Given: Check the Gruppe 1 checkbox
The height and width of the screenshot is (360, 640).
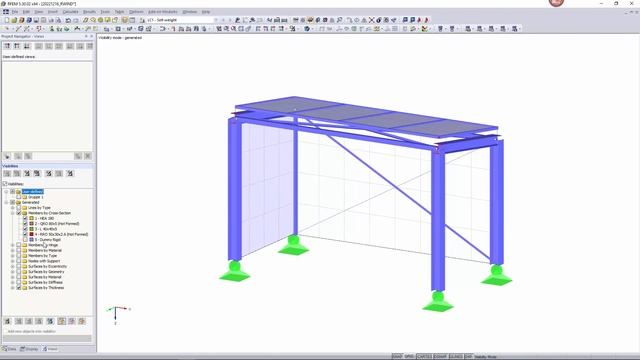Looking at the screenshot, I should 19,197.
